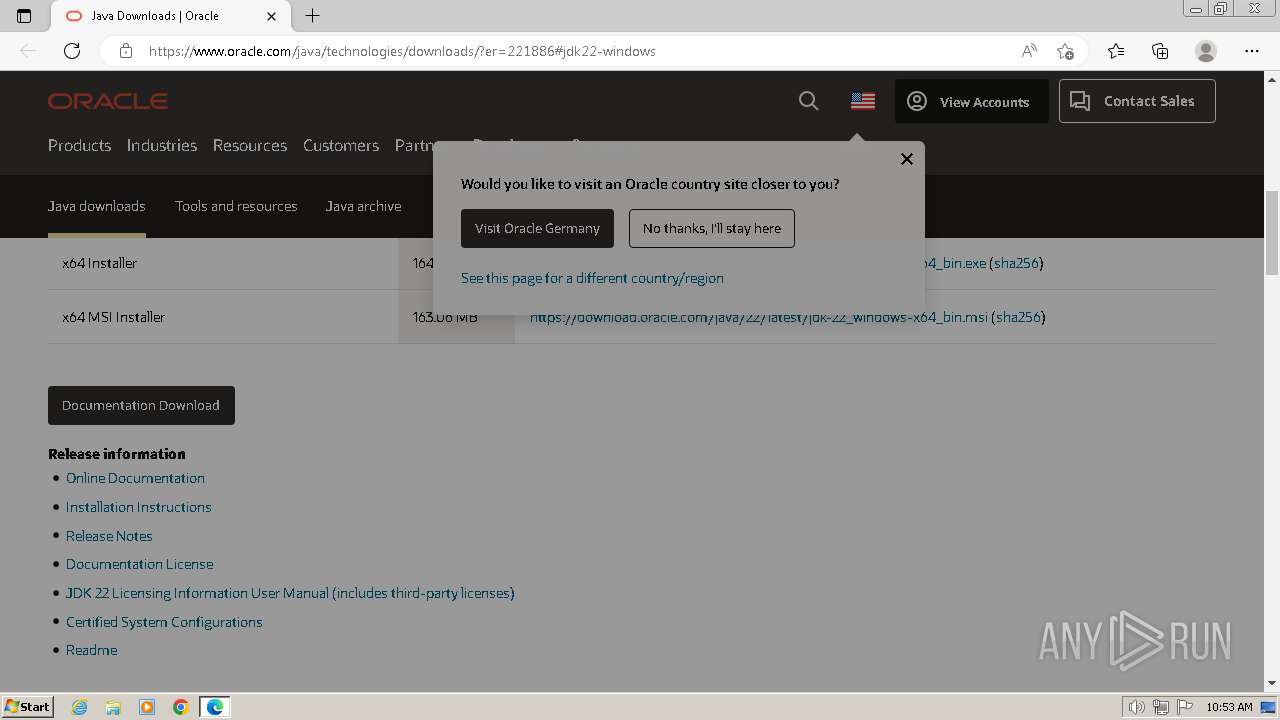Image resolution: width=1280 pixels, height=720 pixels.
Task: Add this page to favorites star icon
Action: pos(1066,51)
